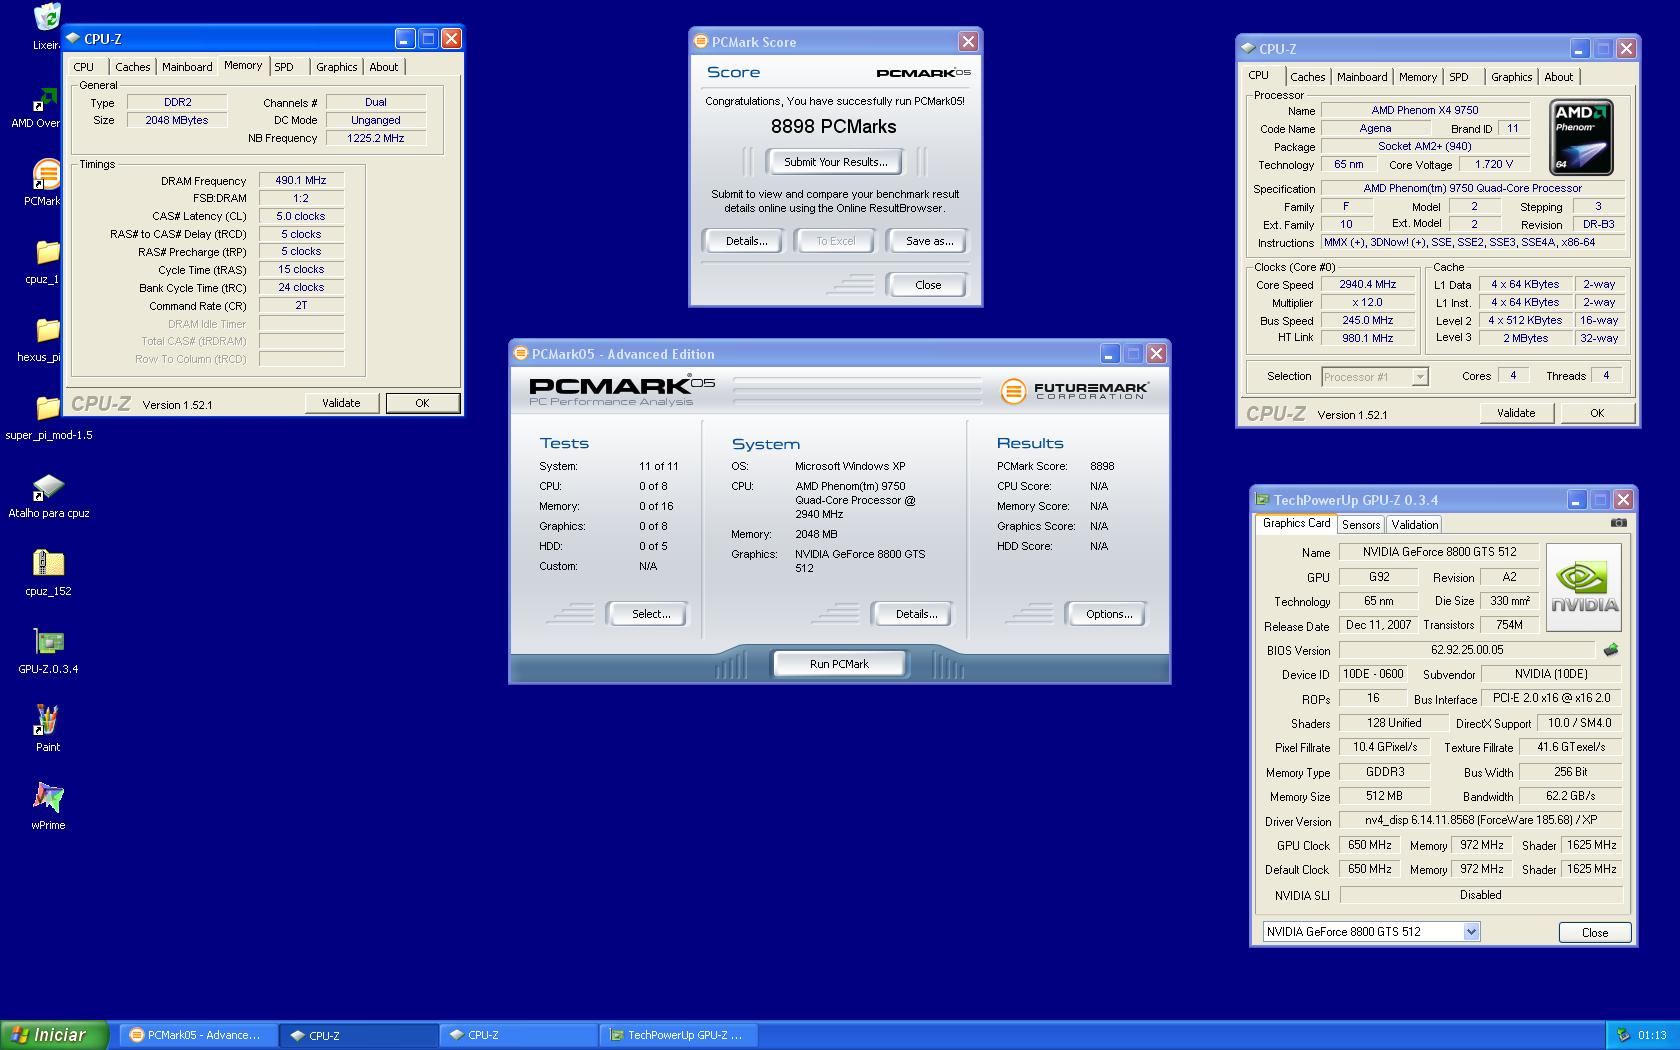Launch Paint from desktop icon
Screen dimensions: 1680x1050
48,720
